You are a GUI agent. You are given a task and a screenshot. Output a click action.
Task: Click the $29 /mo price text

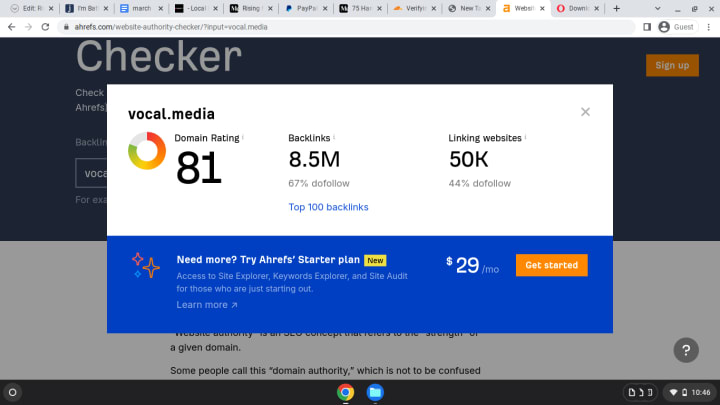(472, 265)
